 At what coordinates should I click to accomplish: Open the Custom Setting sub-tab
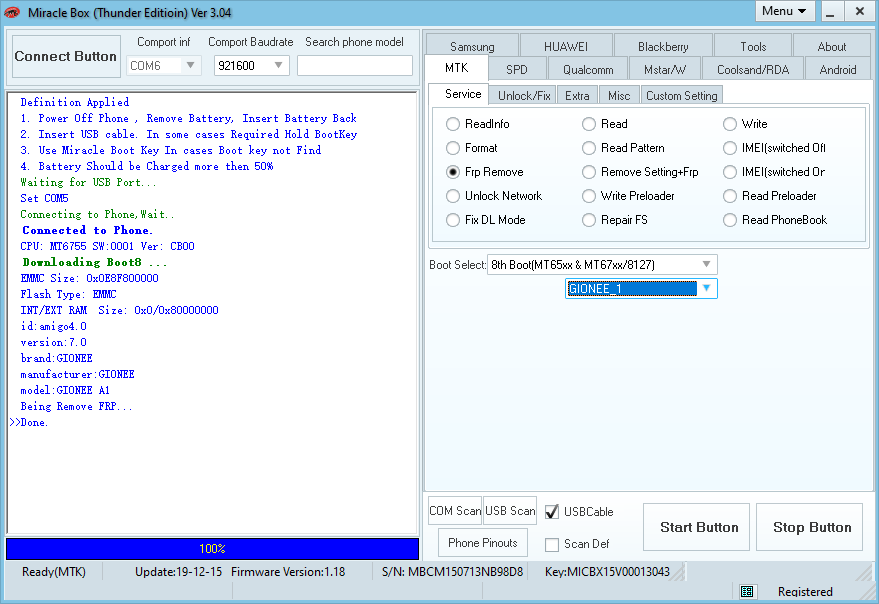pos(681,95)
